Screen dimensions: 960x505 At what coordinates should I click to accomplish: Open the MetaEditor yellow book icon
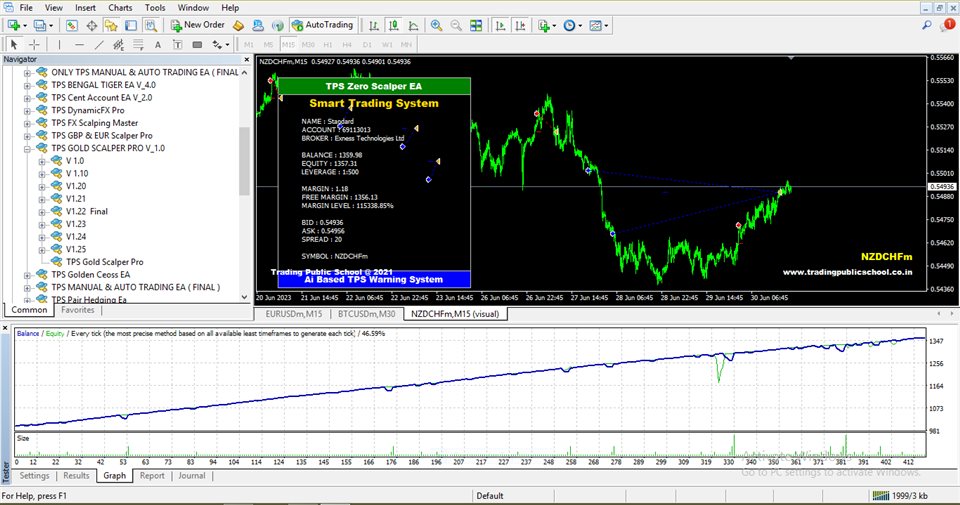click(239, 25)
